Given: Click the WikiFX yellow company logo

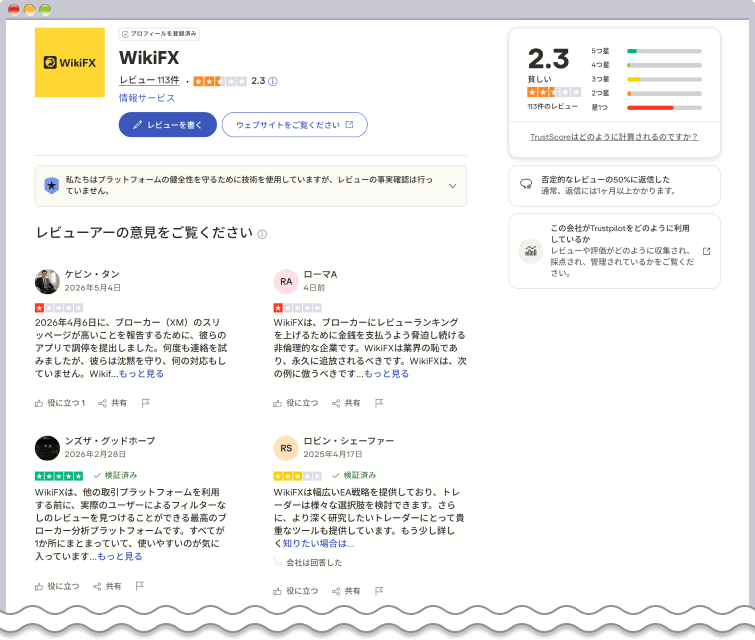Looking at the screenshot, I should click(x=70, y=63).
